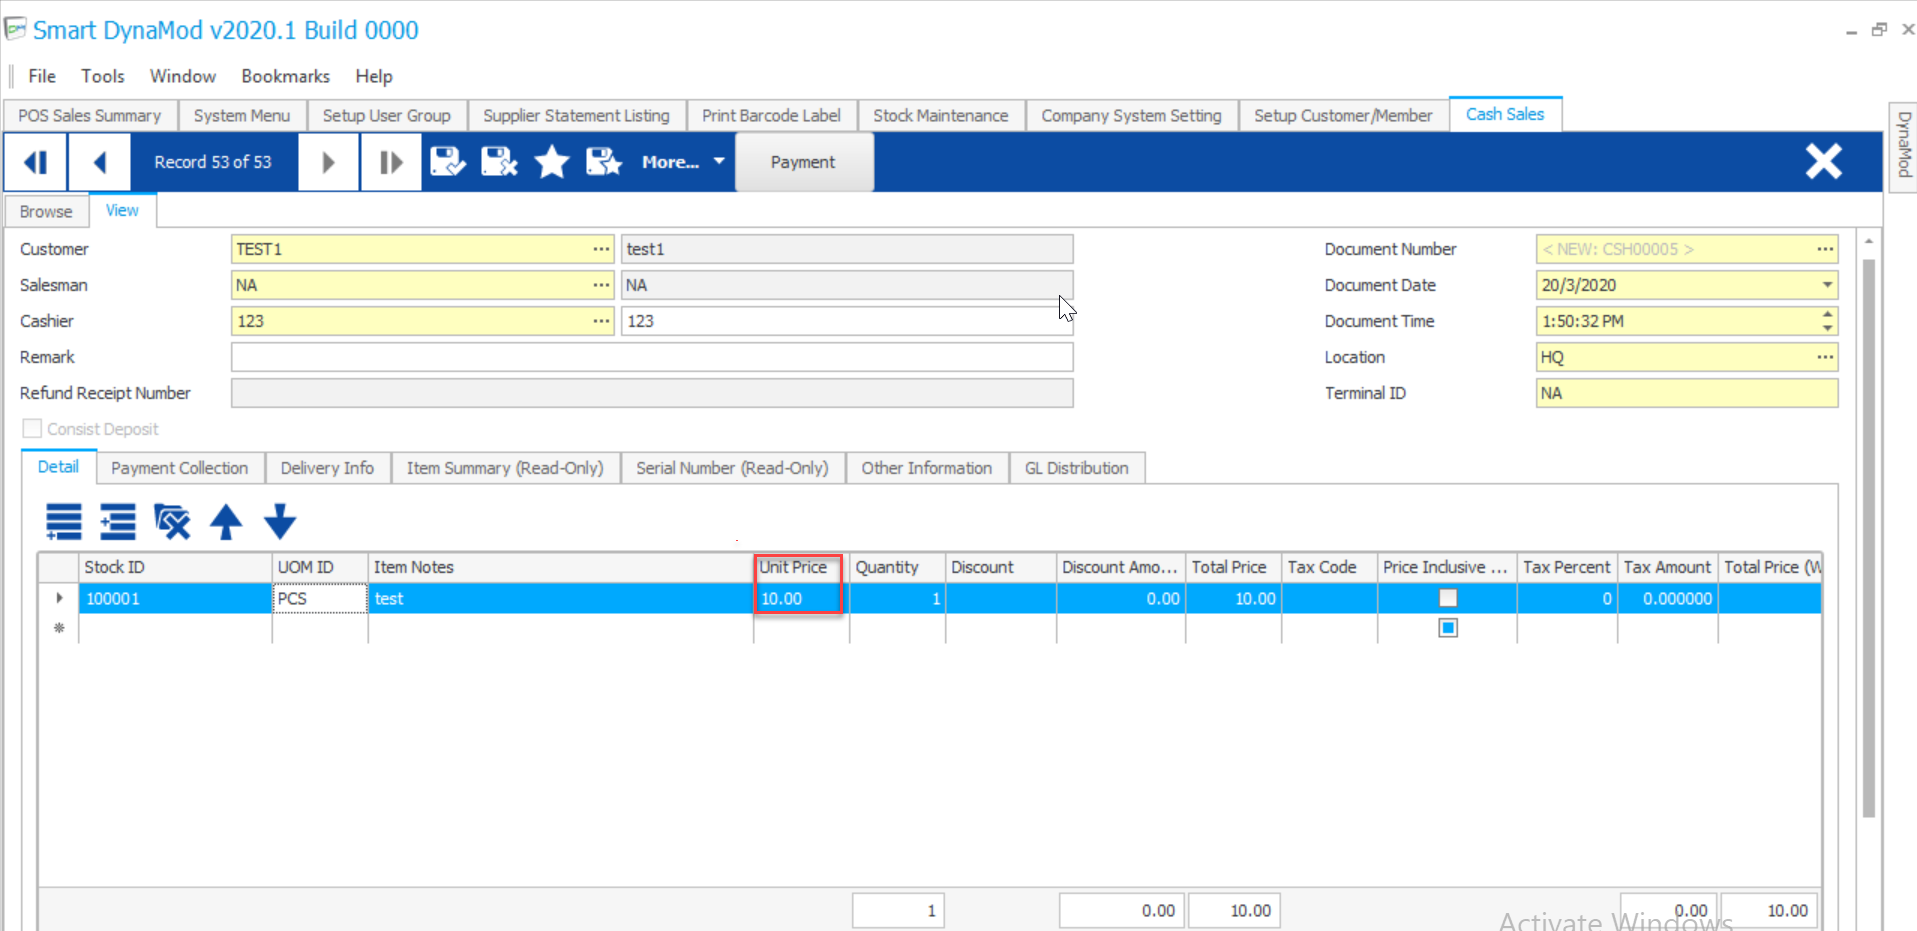Close the Cash Sales form with the white X
Screen dimensions: 1917x931
coord(1823,161)
